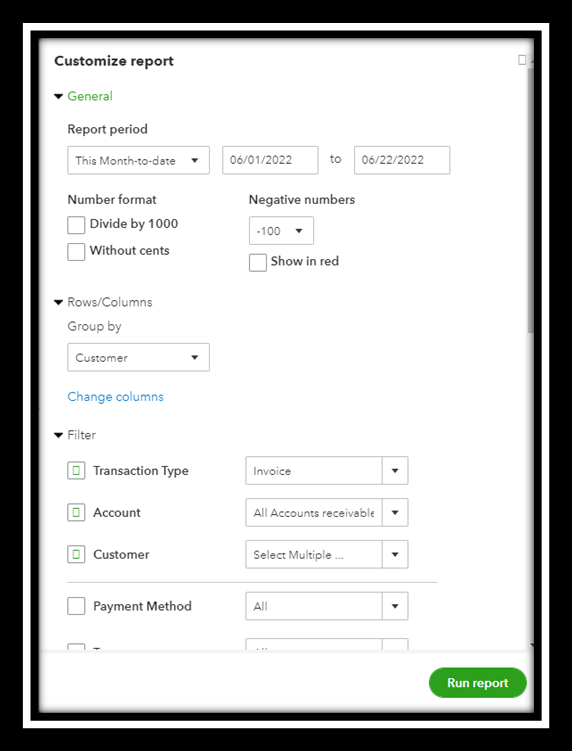Viewport: 572px width, 751px height.
Task: Open the Invoice transaction type dropdown arrow
Action: click(x=395, y=471)
